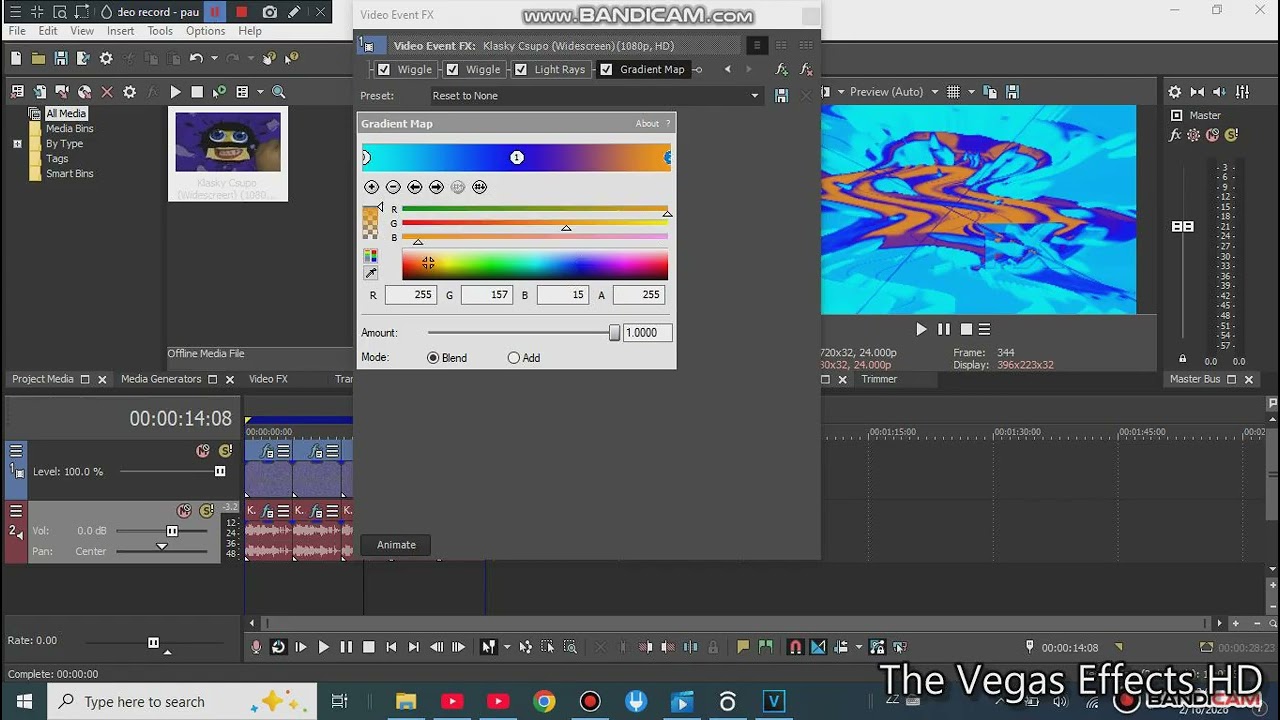Viewport: 1280px width, 720px height.
Task: Open Project Properties gear in main toolbar
Action: (106, 59)
